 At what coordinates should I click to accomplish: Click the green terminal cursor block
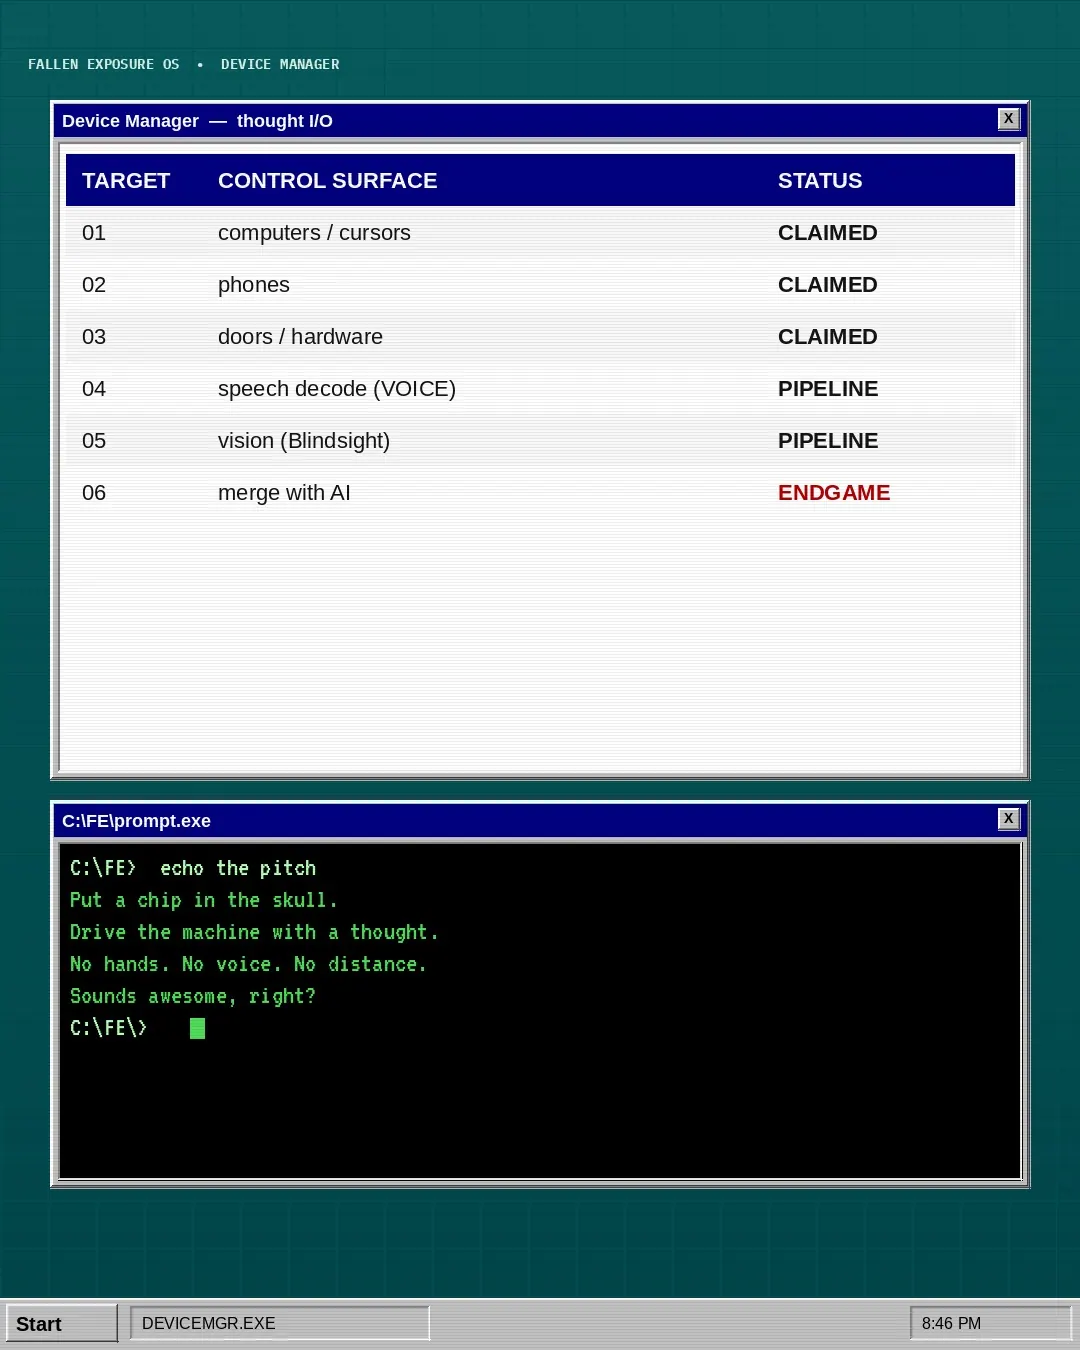click(x=197, y=1028)
